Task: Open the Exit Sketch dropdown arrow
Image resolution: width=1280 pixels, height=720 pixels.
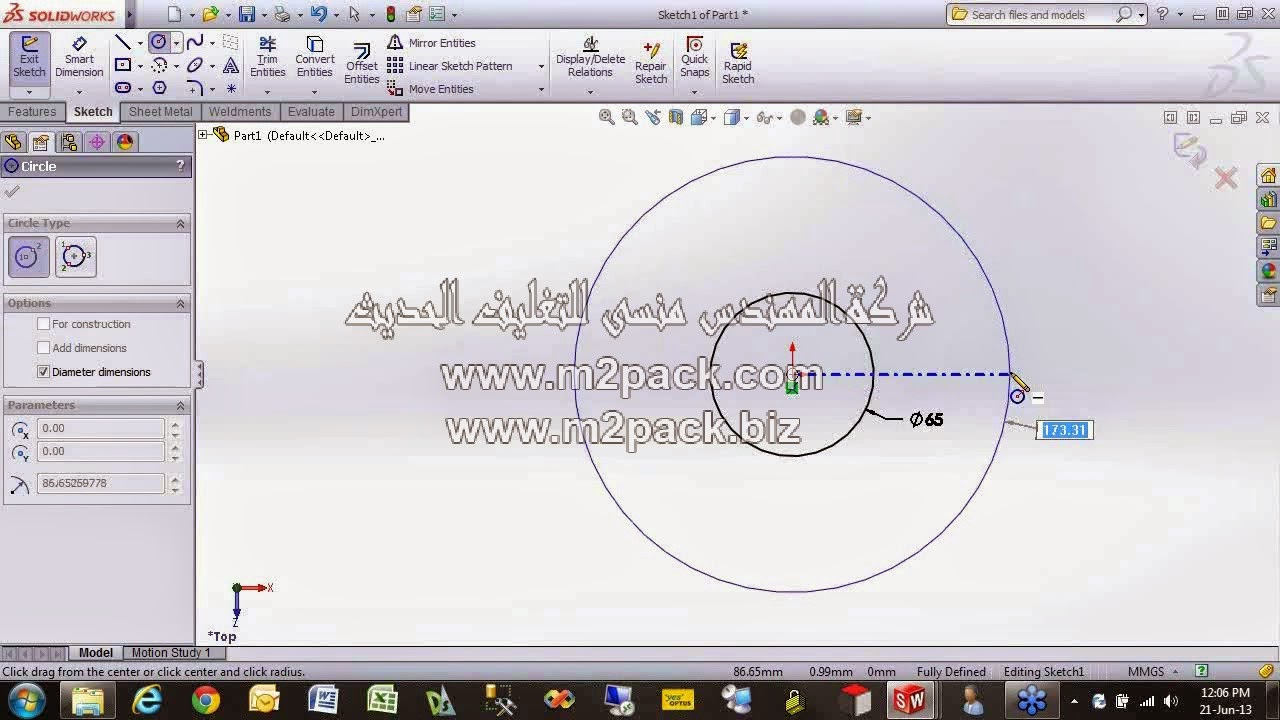Action: (x=29, y=92)
